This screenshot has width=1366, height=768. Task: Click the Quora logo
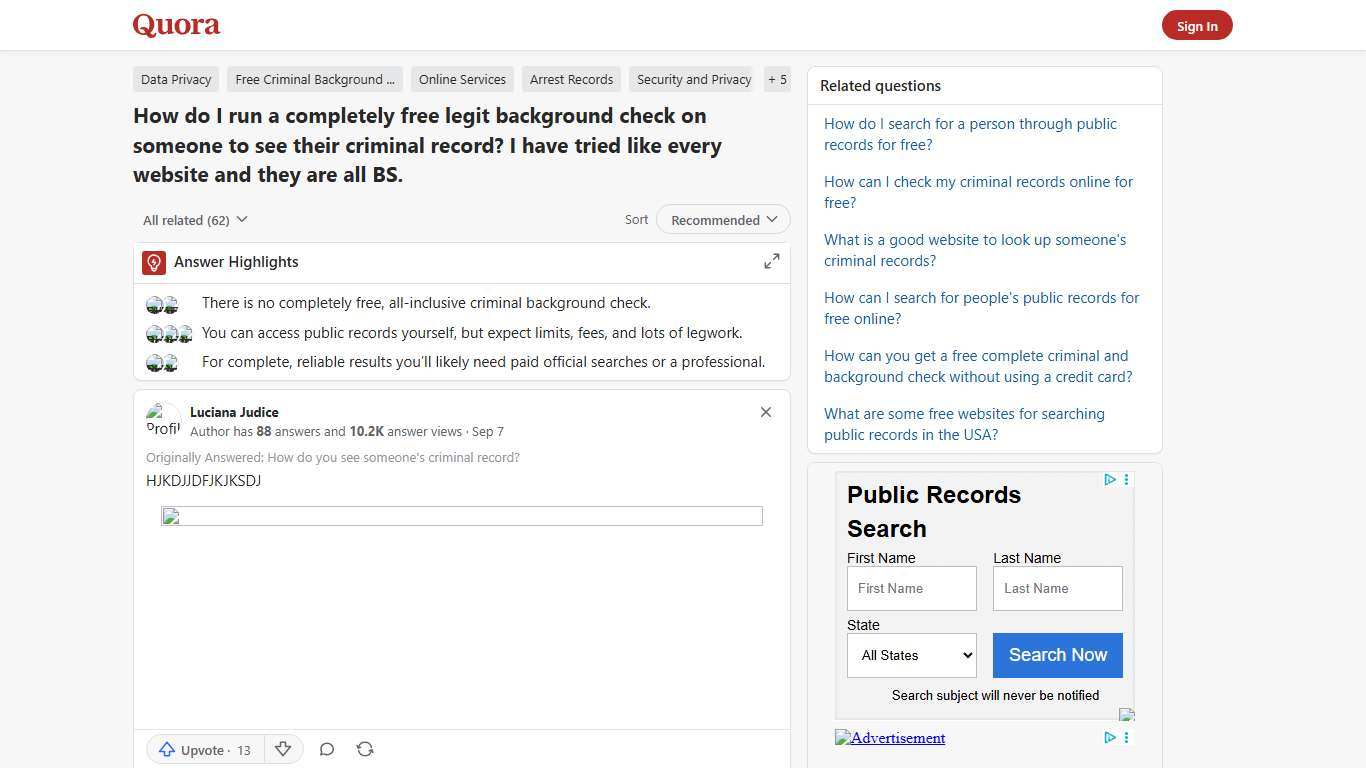(176, 25)
